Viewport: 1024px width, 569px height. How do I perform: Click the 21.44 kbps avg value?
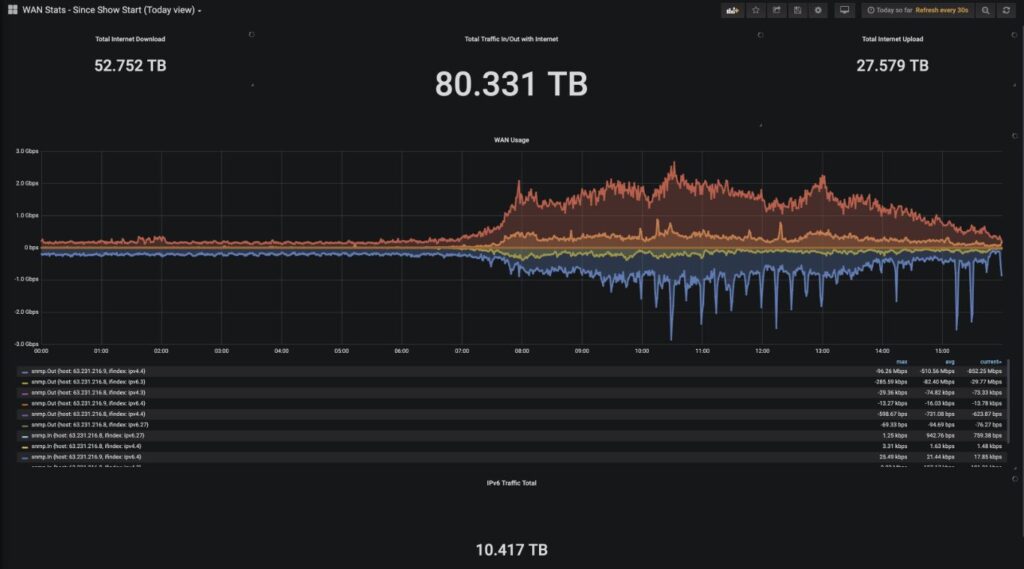(x=941, y=457)
